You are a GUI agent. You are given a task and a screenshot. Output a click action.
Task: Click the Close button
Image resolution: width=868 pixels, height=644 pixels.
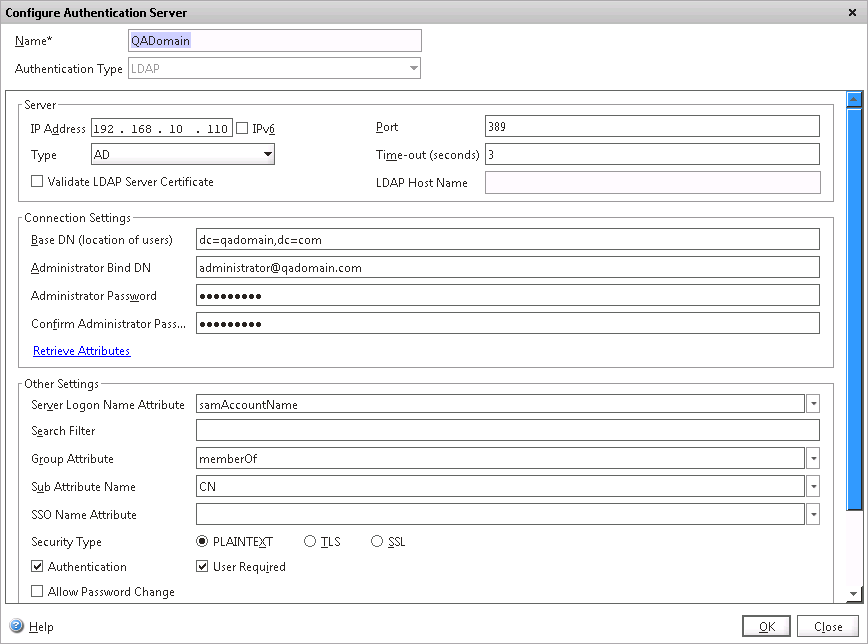pos(827,627)
